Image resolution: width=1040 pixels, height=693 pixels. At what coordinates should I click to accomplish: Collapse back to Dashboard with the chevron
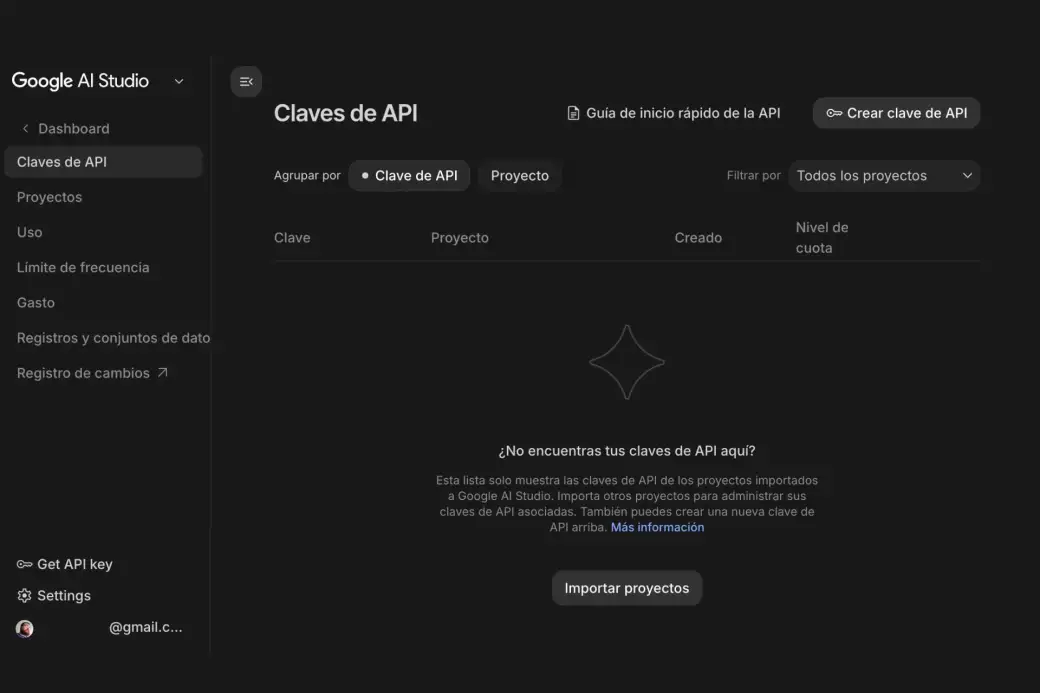pos(24,128)
